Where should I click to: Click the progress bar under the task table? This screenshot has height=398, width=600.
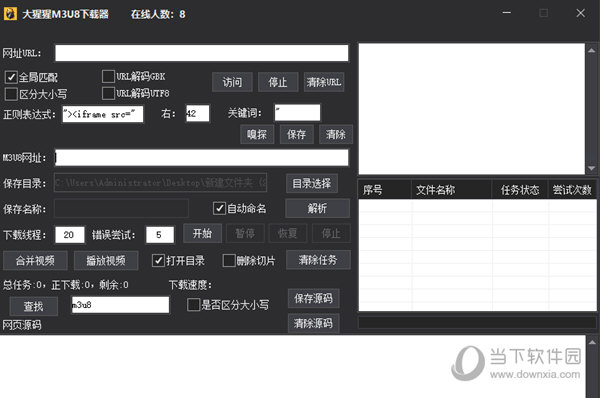(477, 323)
